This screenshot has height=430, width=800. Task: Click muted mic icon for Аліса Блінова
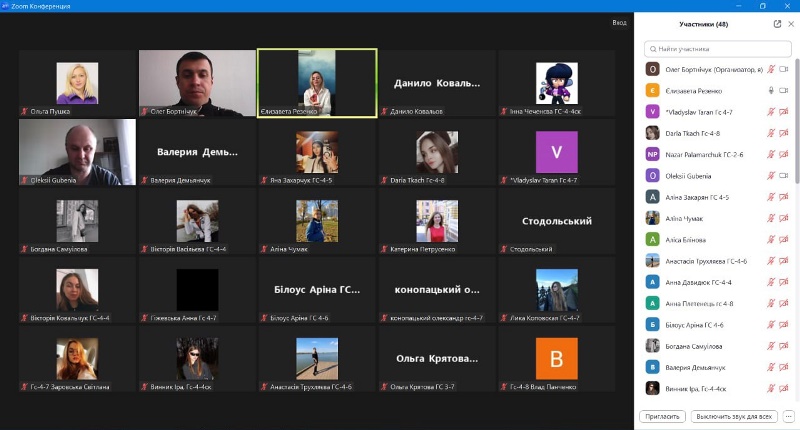tap(771, 239)
